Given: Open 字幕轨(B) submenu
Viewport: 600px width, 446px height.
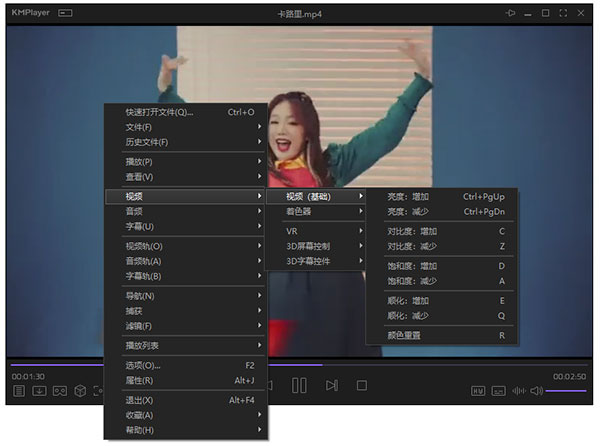Looking at the screenshot, I should 186,276.
